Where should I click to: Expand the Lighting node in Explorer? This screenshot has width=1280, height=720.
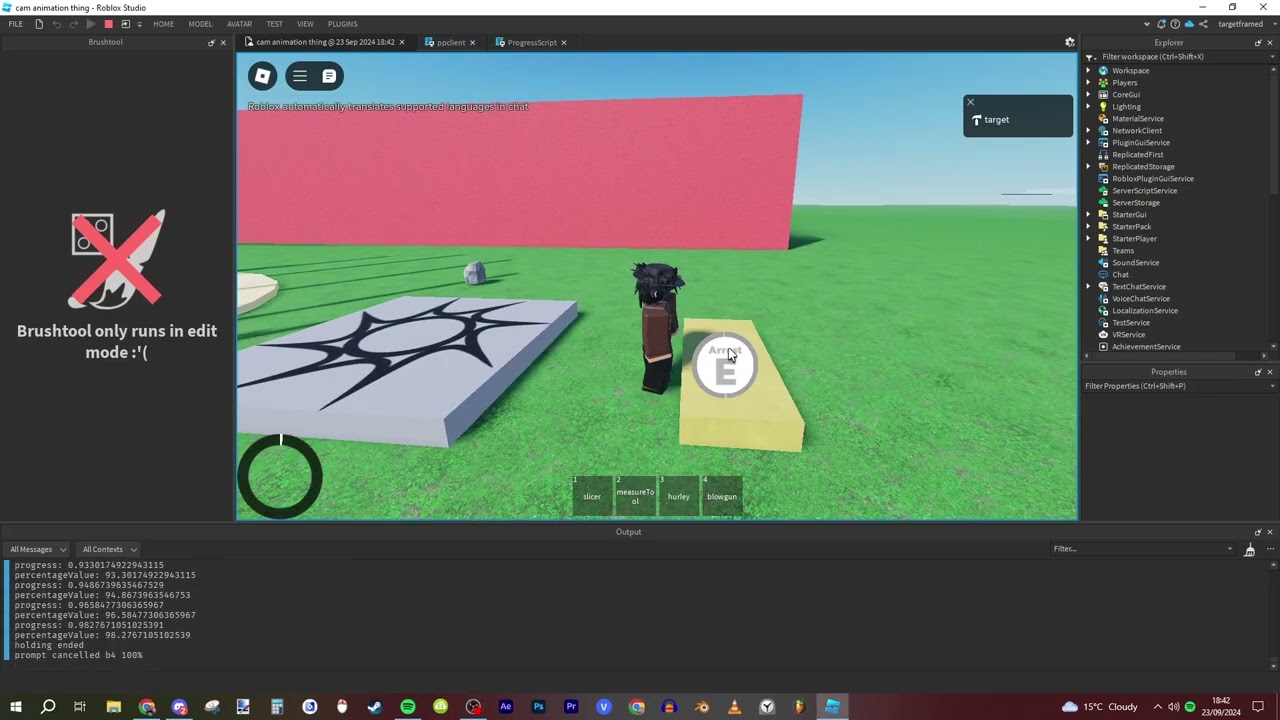1089,107
